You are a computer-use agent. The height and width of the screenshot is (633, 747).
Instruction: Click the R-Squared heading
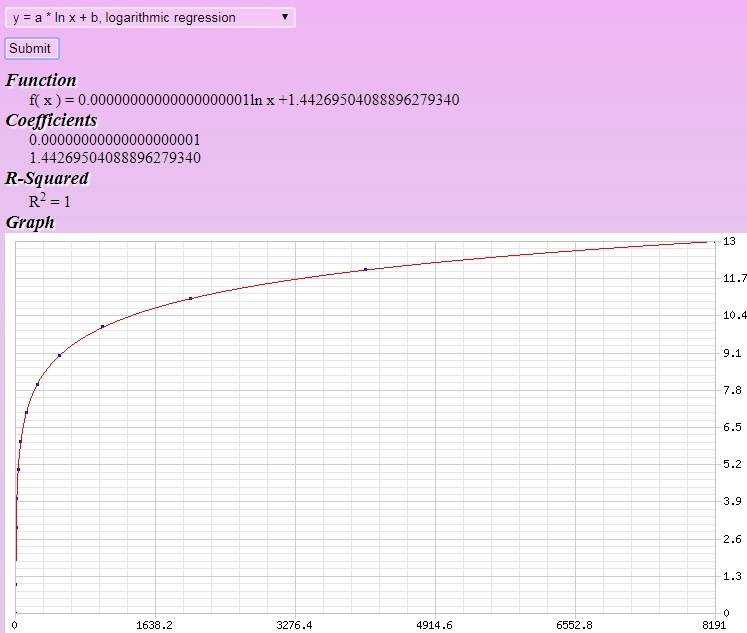coord(47,178)
